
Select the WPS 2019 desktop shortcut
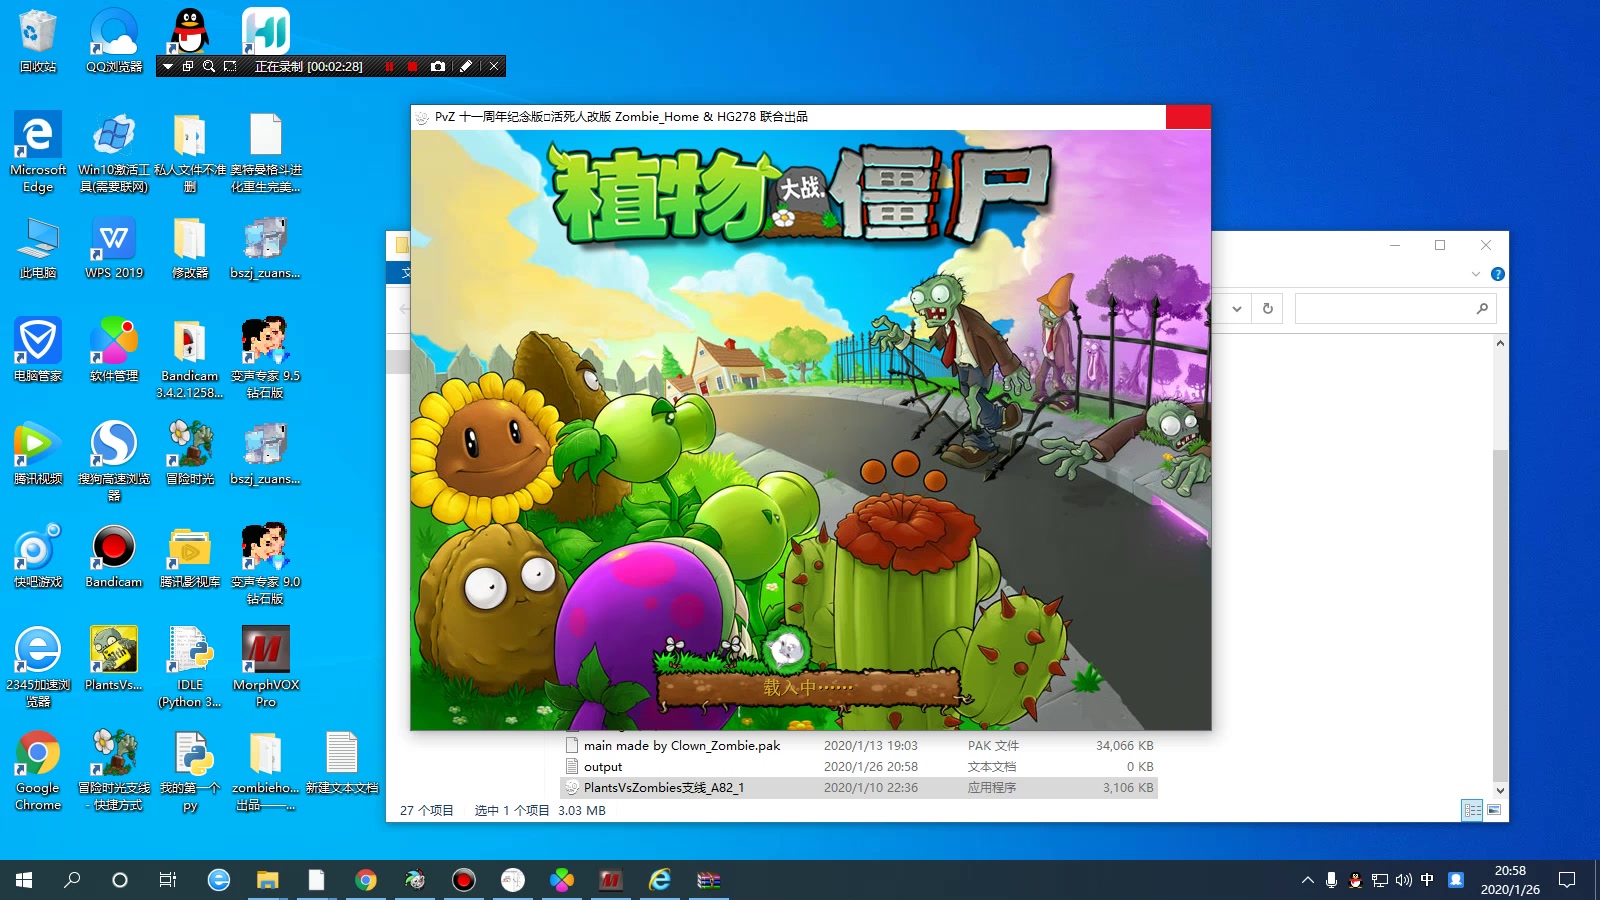click(x=114, y=249)
